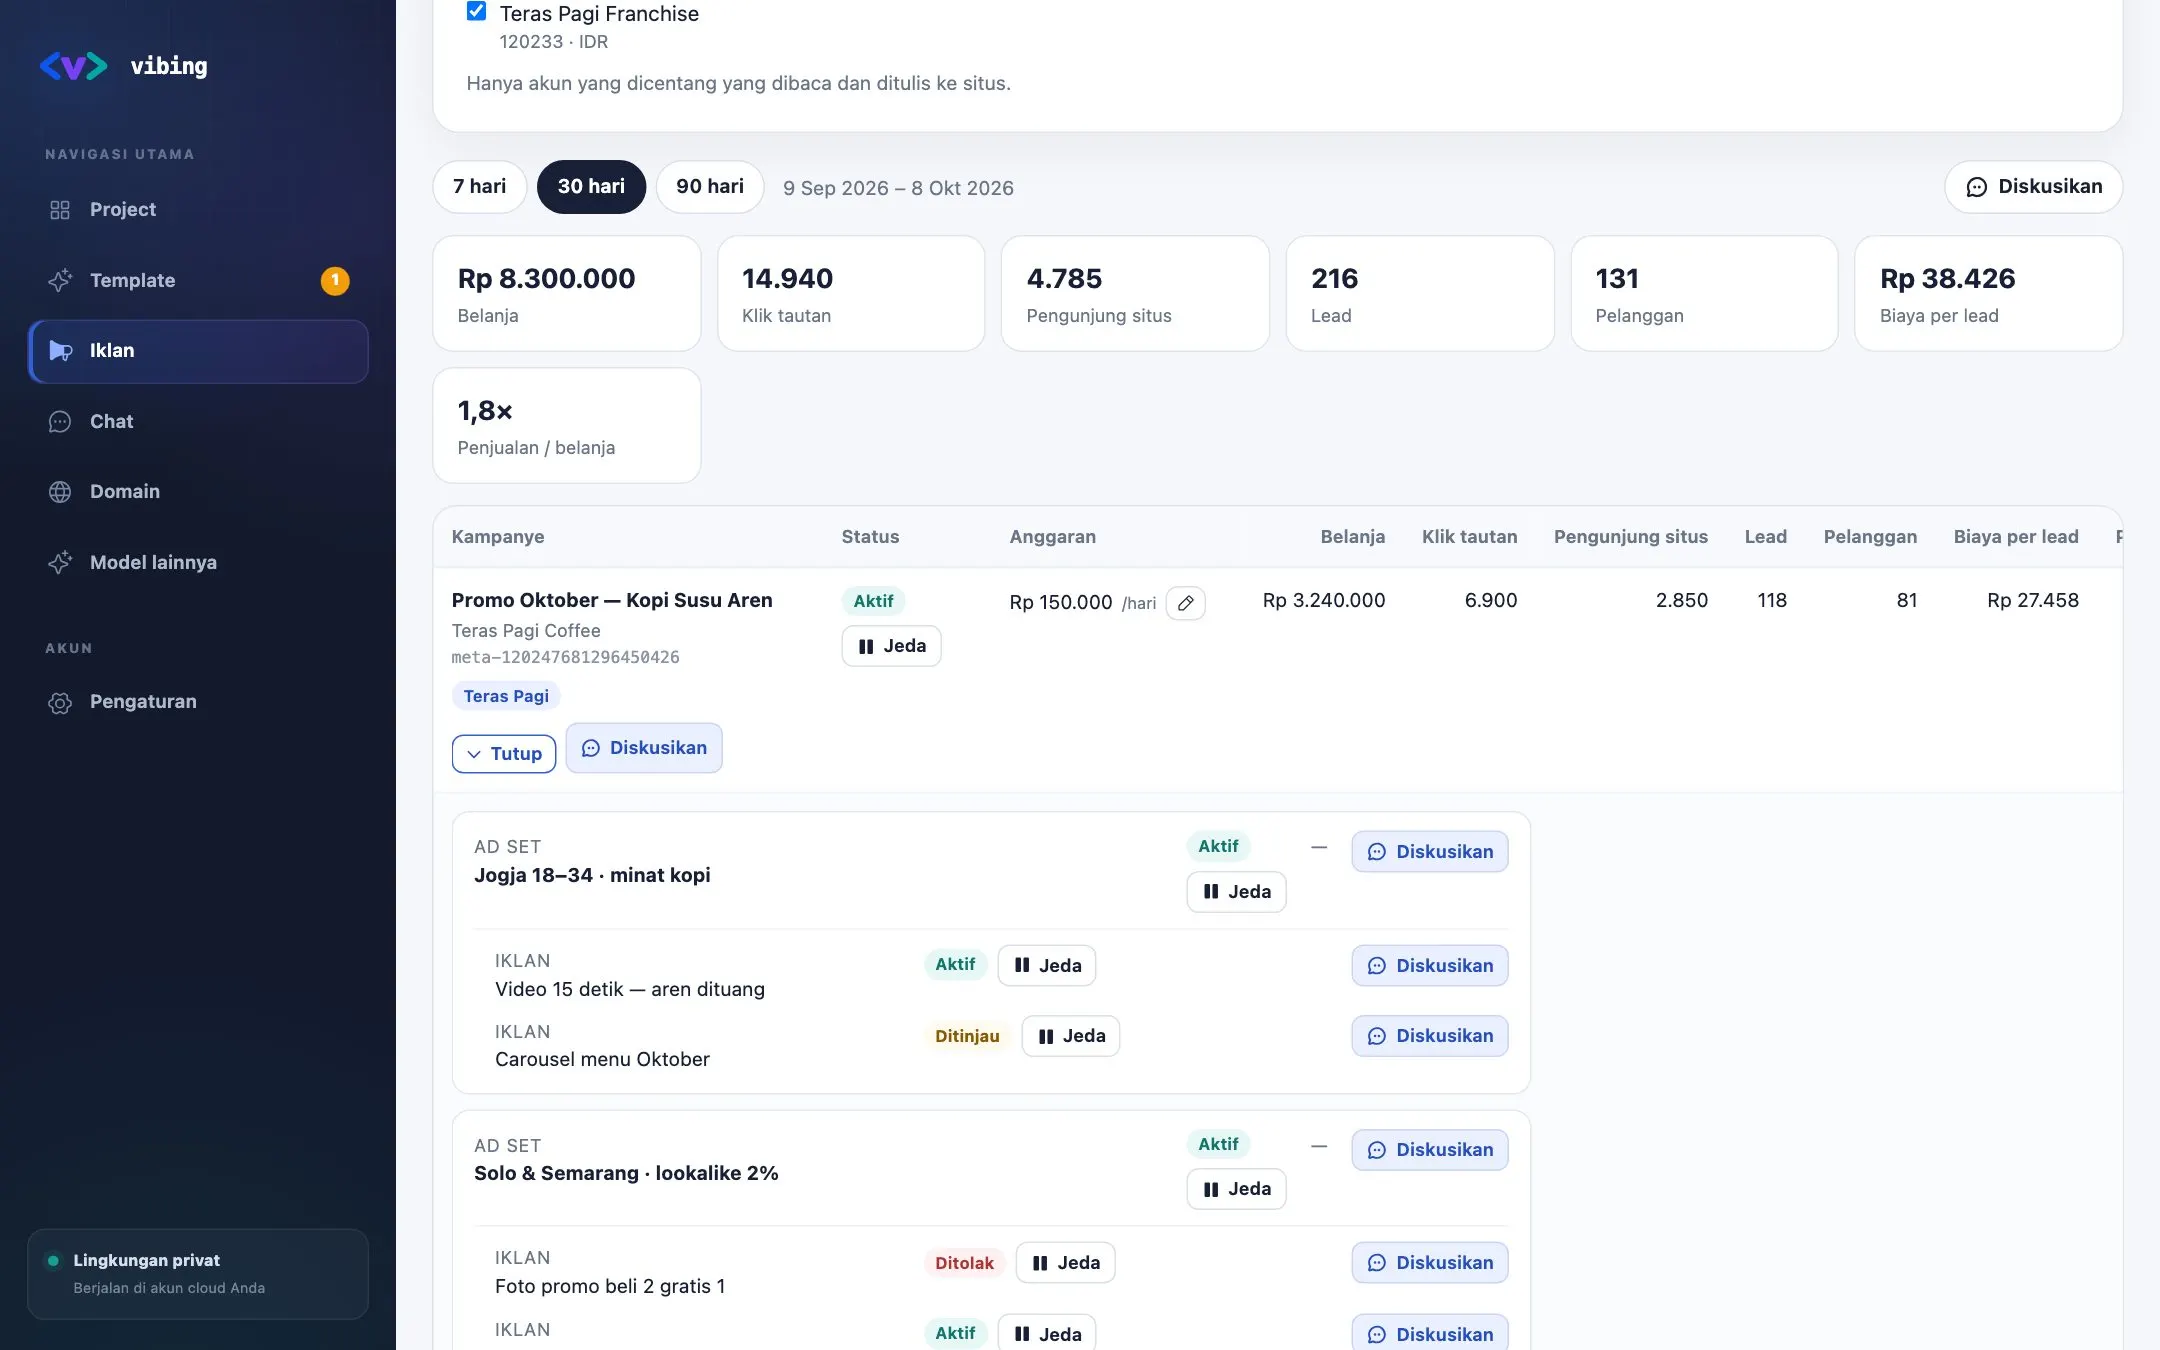Click the vibing logo icon
The image size is (2160, 1350).
pyautogui.click(x=74, y=66)
